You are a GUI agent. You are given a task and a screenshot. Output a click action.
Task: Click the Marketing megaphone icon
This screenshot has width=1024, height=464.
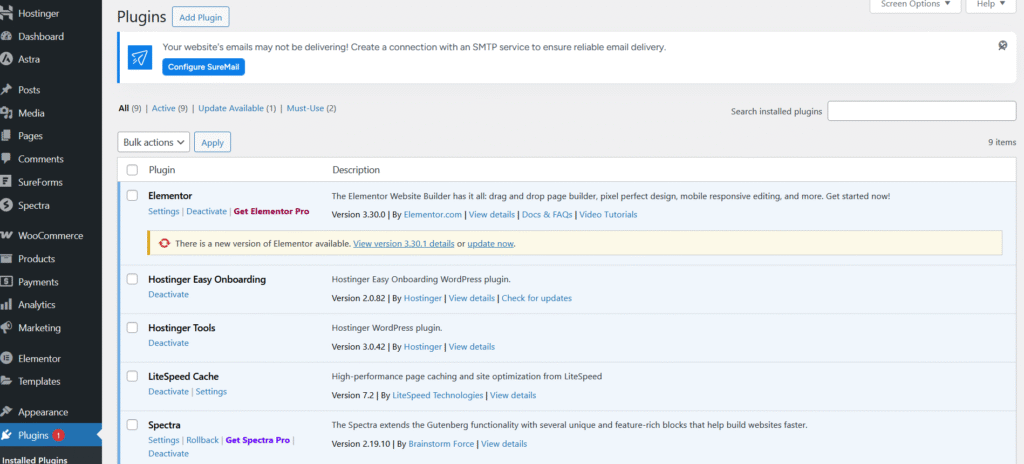tap(6, 328)
